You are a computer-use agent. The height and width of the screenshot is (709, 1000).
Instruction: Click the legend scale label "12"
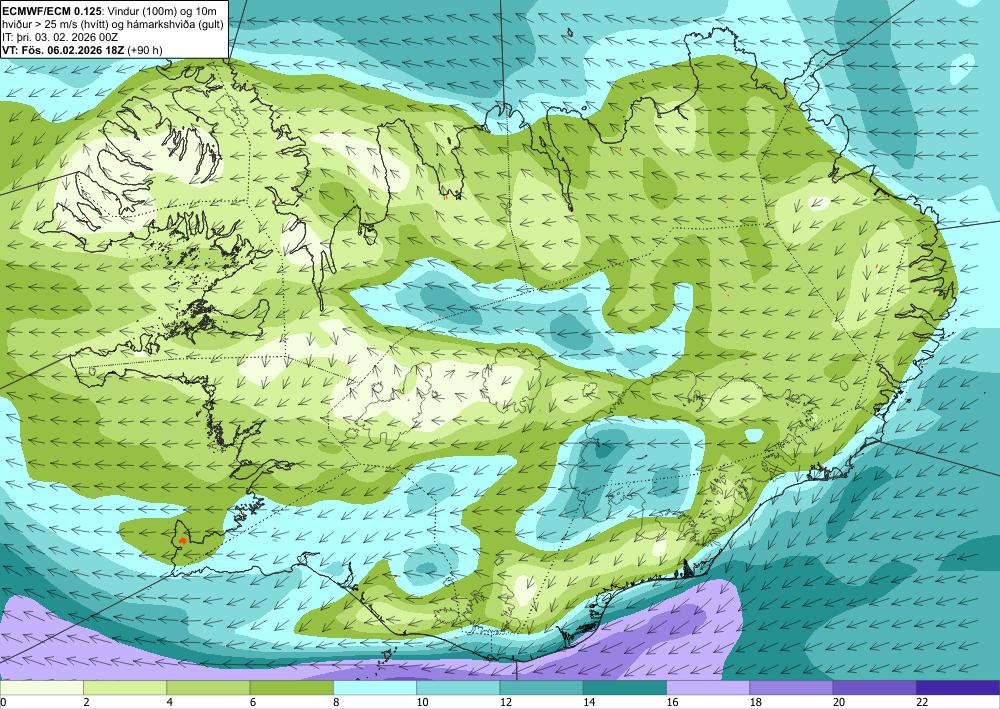pyautogui.click(x=506, y=702)
